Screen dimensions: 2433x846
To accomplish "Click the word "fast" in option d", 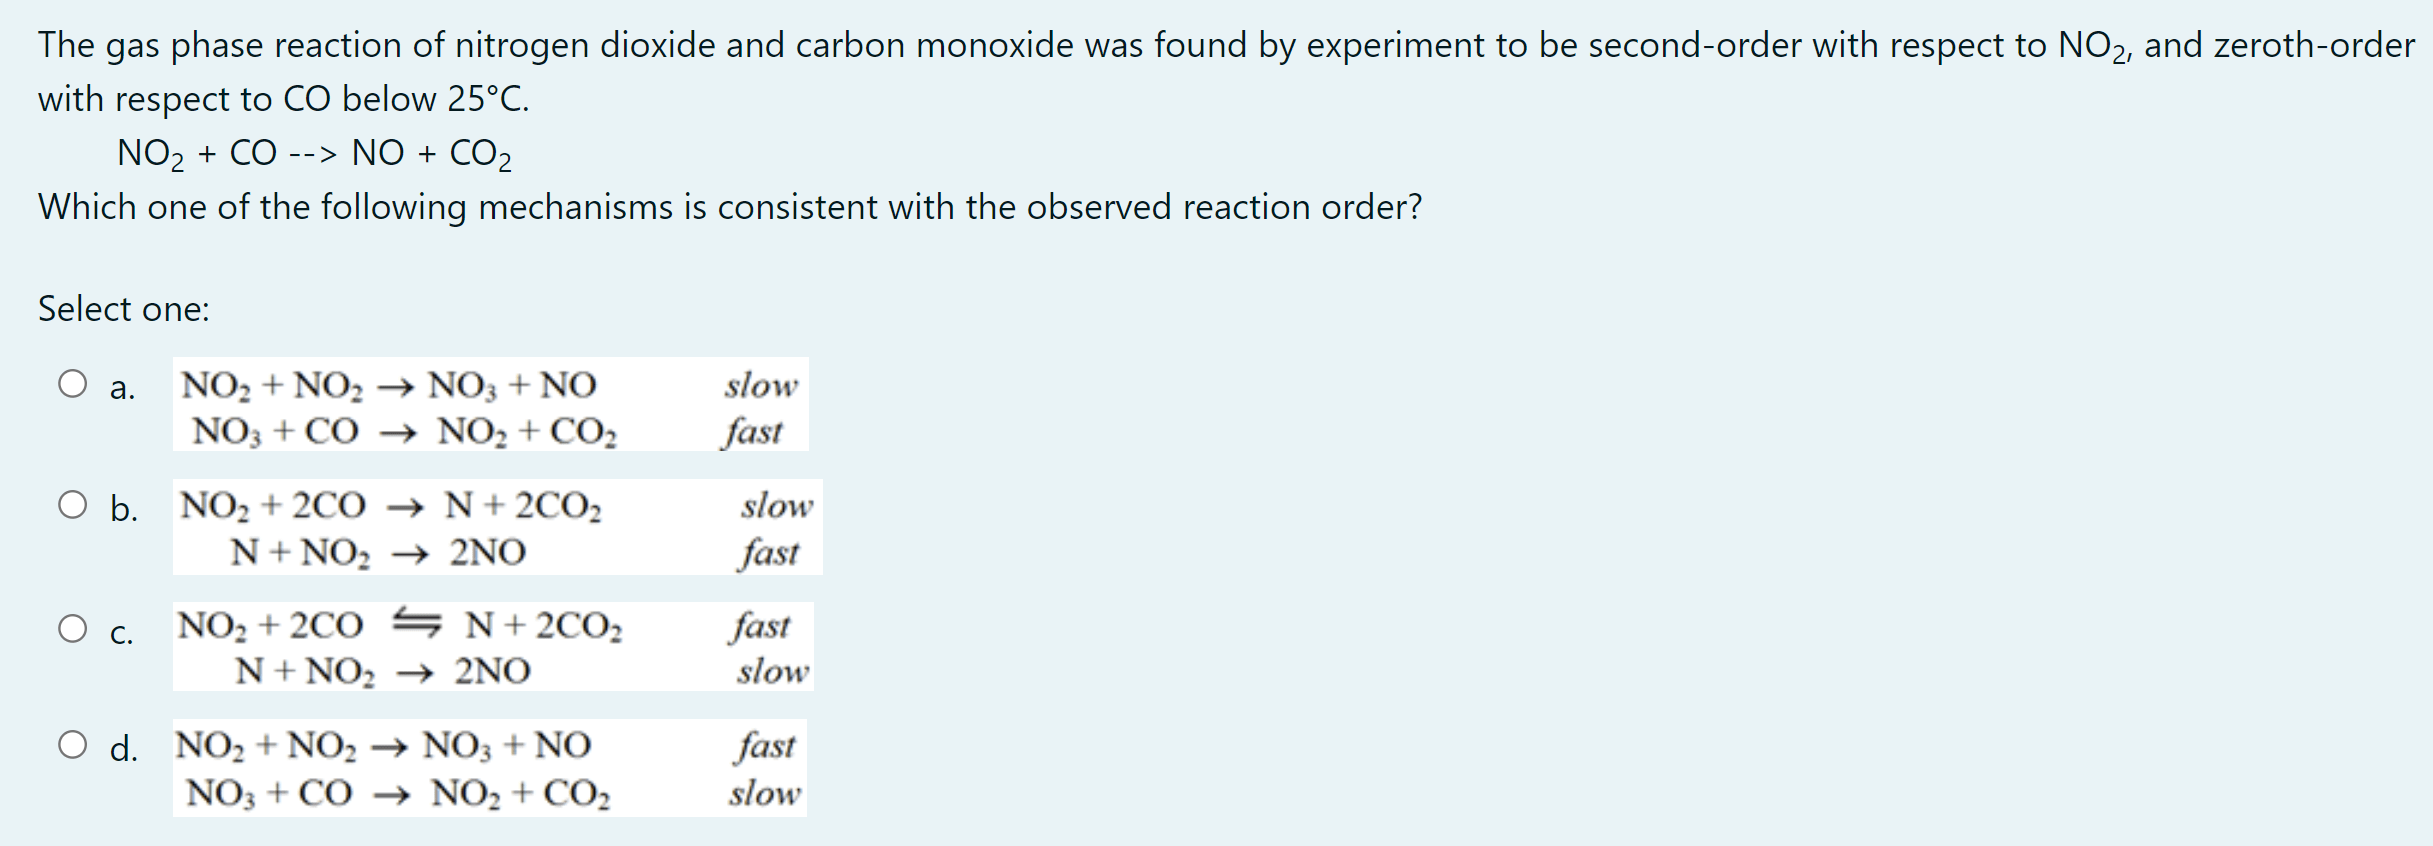I will point(766,746).
